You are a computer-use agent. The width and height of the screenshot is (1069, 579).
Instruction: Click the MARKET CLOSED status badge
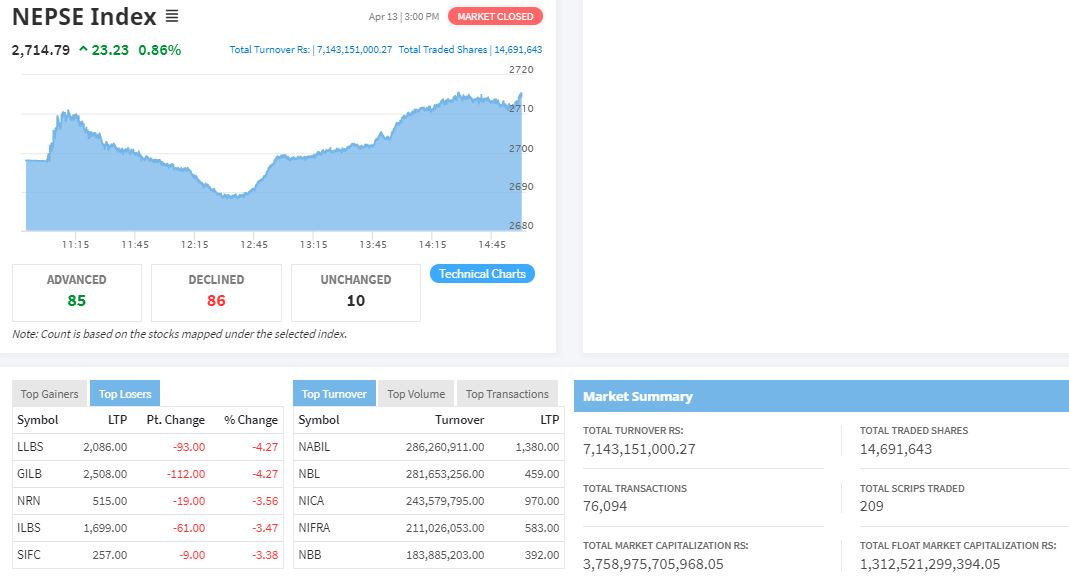[495, 16]
